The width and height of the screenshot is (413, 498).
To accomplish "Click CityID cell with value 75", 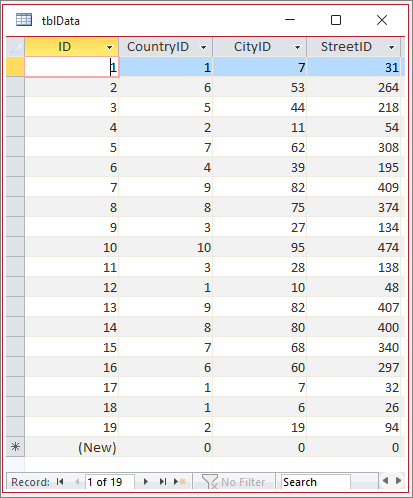I will pyautogui.click(x=259, y=207).
